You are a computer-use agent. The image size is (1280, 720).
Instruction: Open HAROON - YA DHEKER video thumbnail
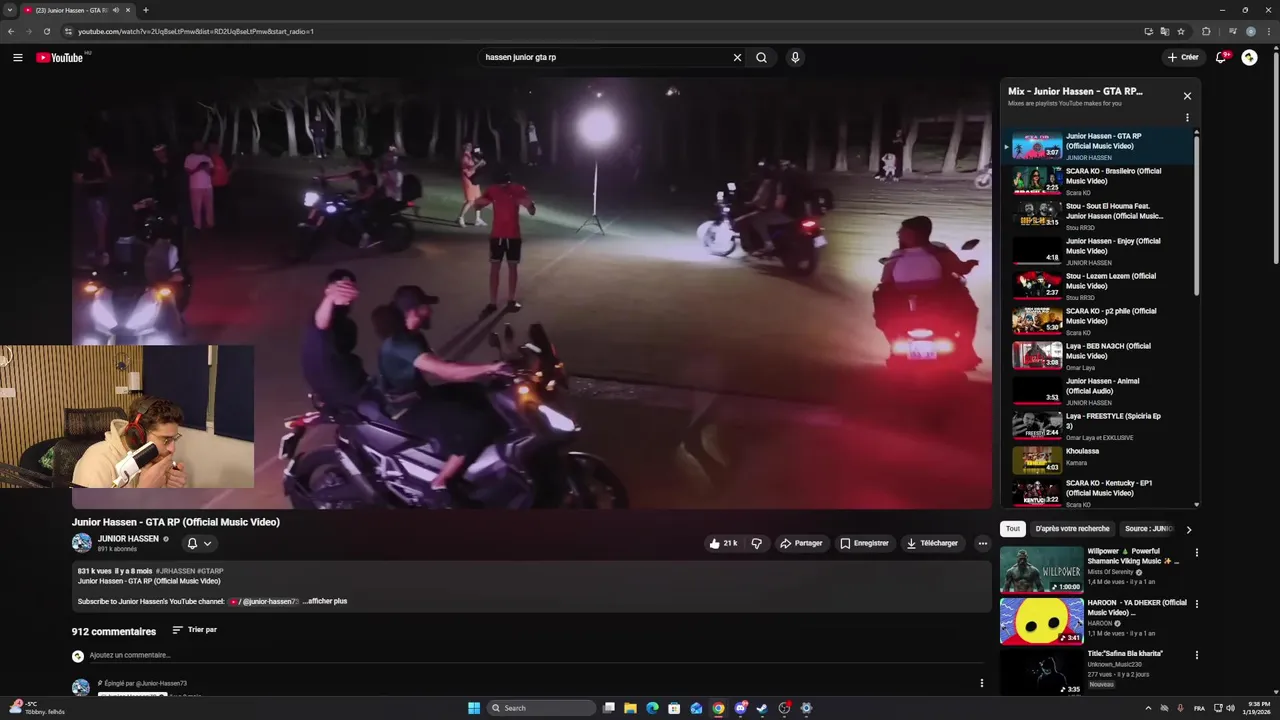1041,621
